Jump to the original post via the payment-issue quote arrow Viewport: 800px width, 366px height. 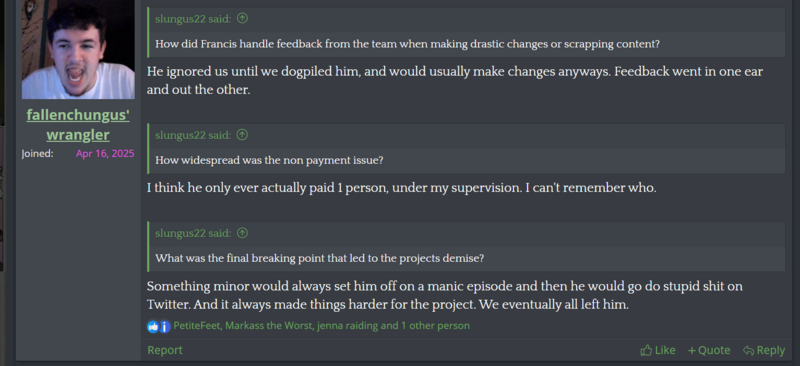[x=242, y=135]
